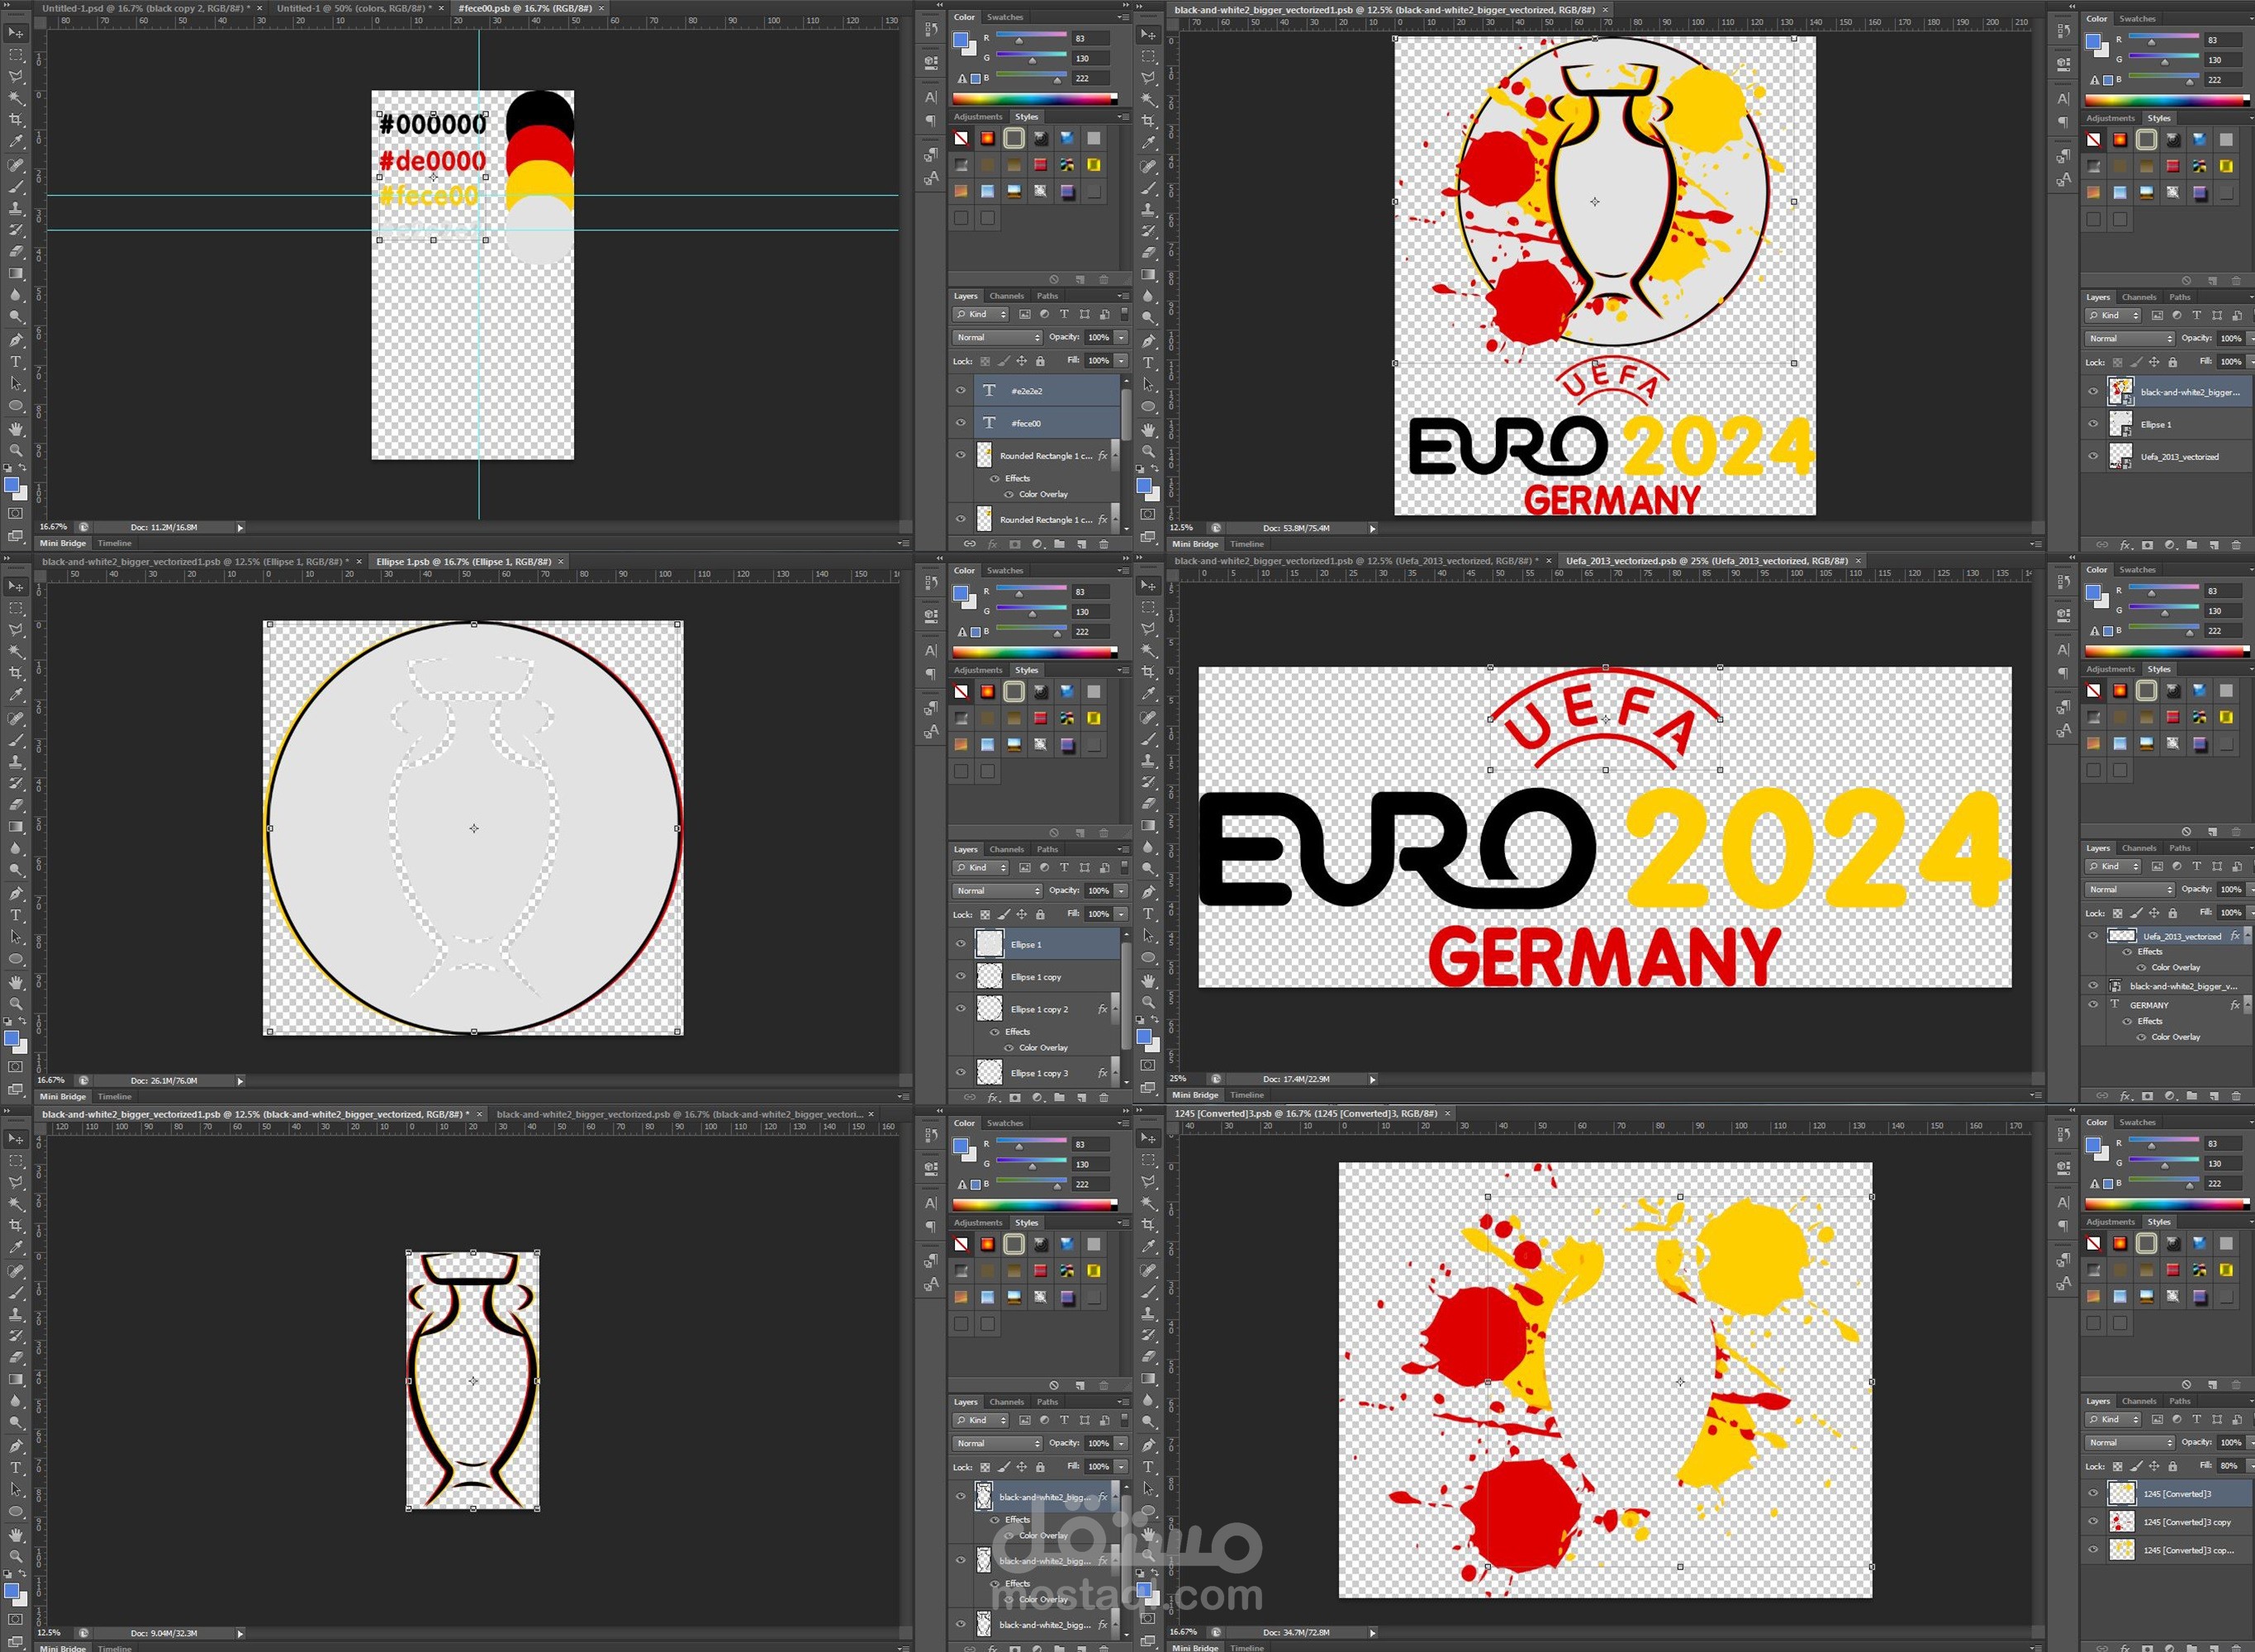Click the Fill field showing 80%
2255x1652 pixels.
tap(2228, 1465)
